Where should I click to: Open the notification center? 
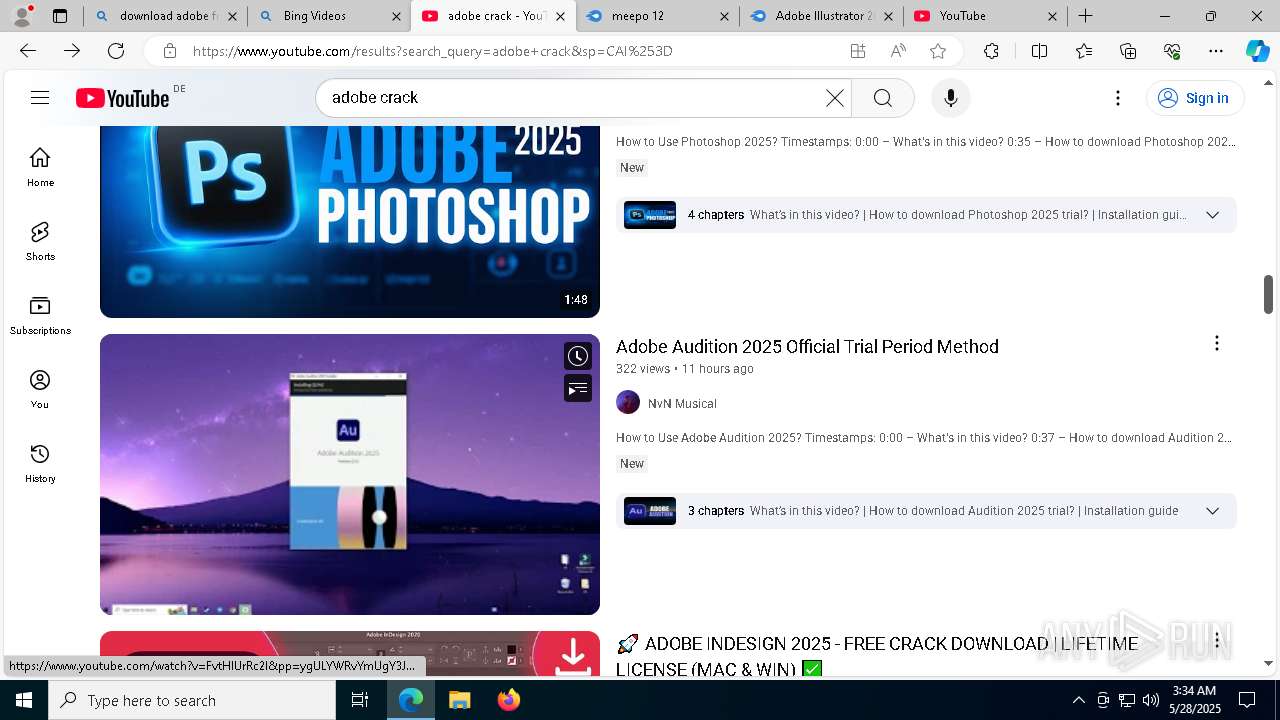click(1247, 700)
